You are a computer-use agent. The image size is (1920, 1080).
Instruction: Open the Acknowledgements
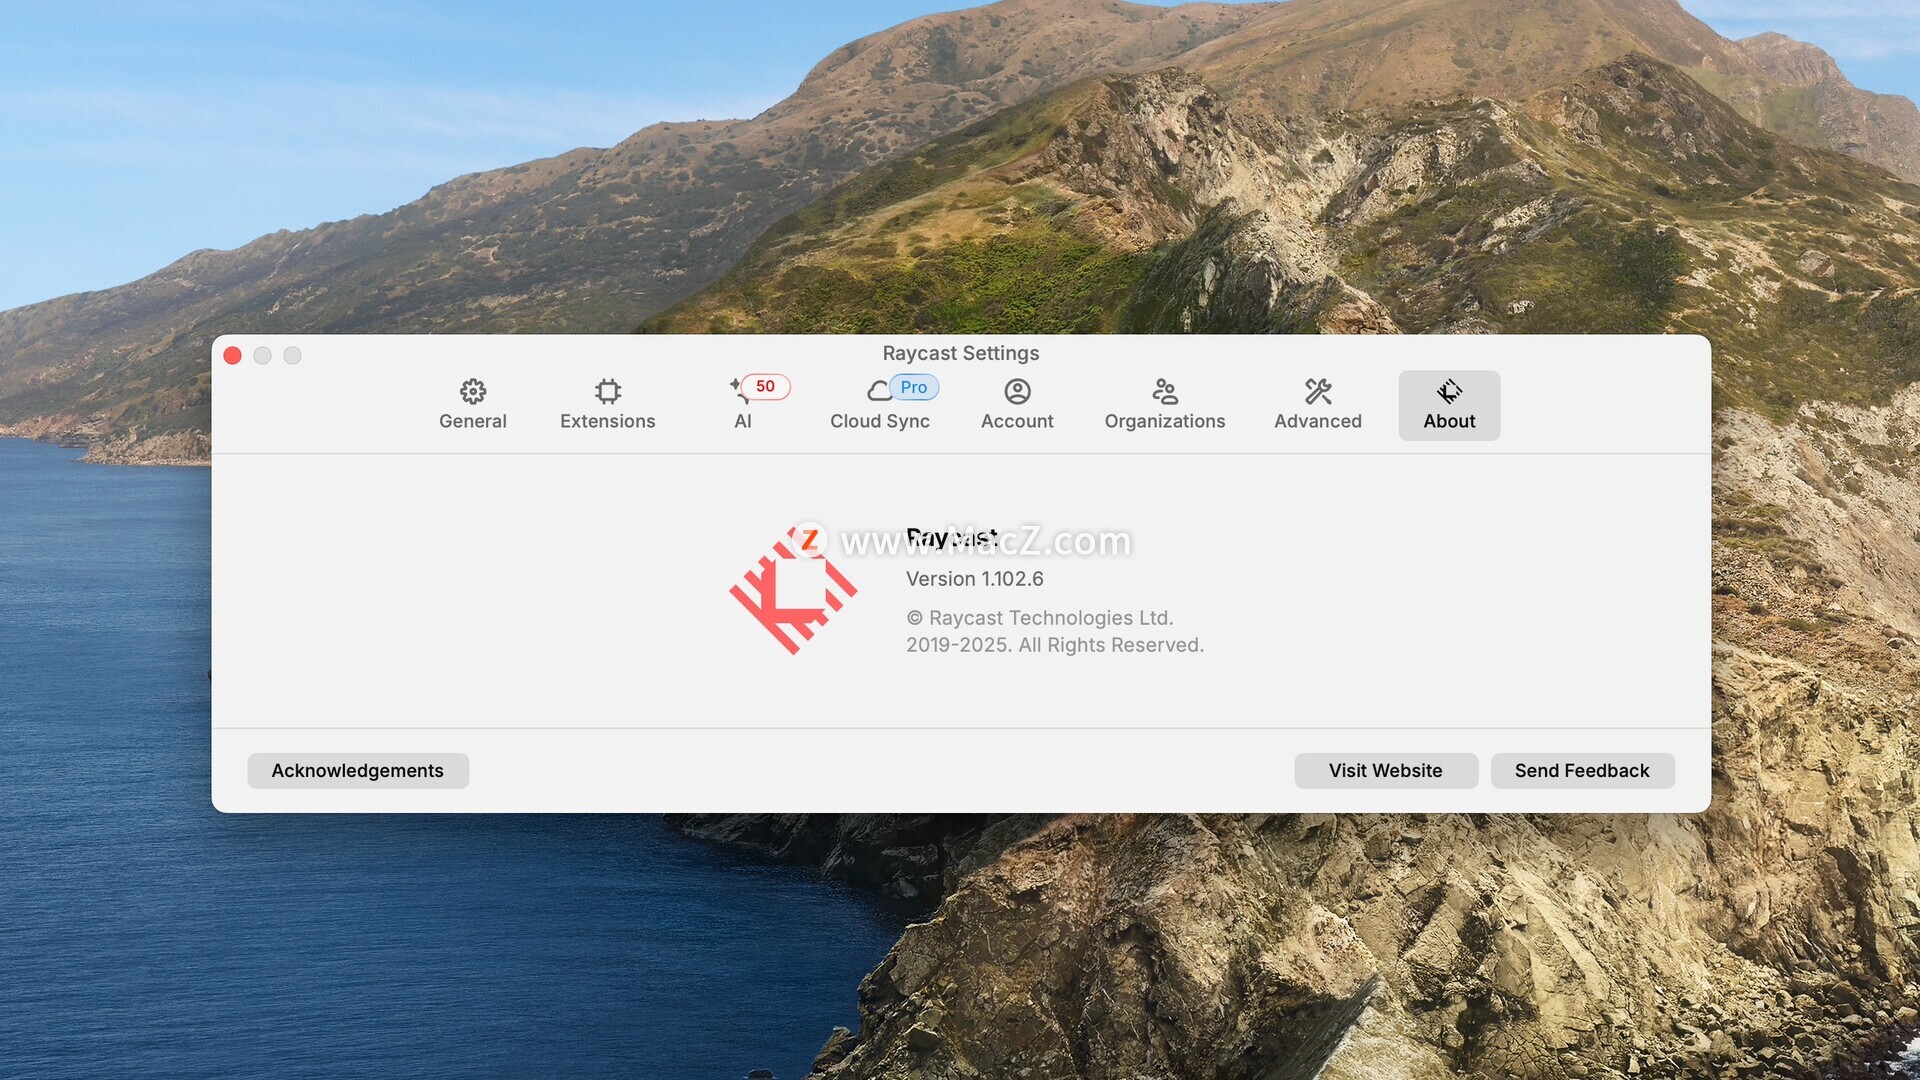(357, 771)
